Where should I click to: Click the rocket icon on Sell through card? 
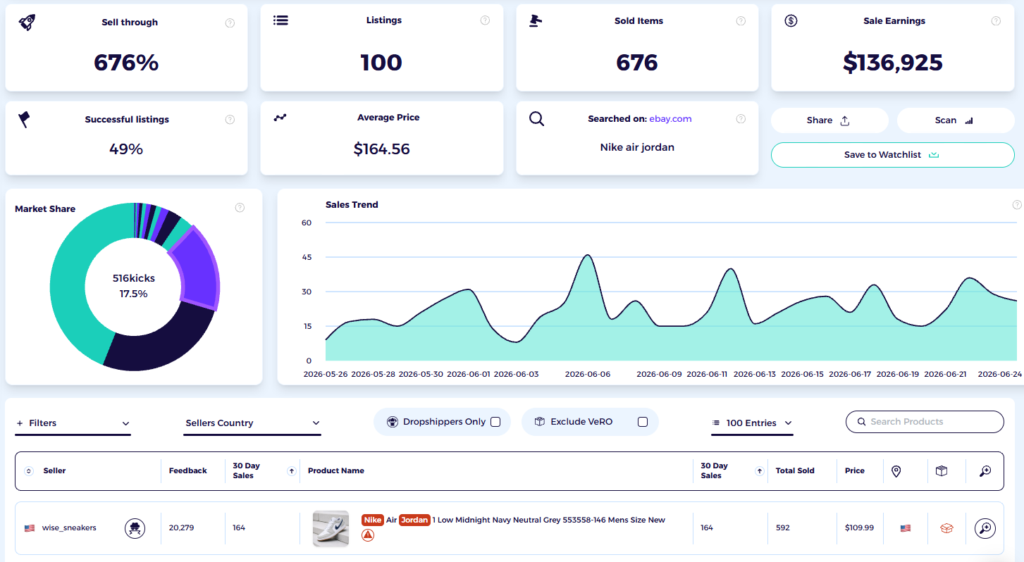pyautogui.click(x=27, y=22)
